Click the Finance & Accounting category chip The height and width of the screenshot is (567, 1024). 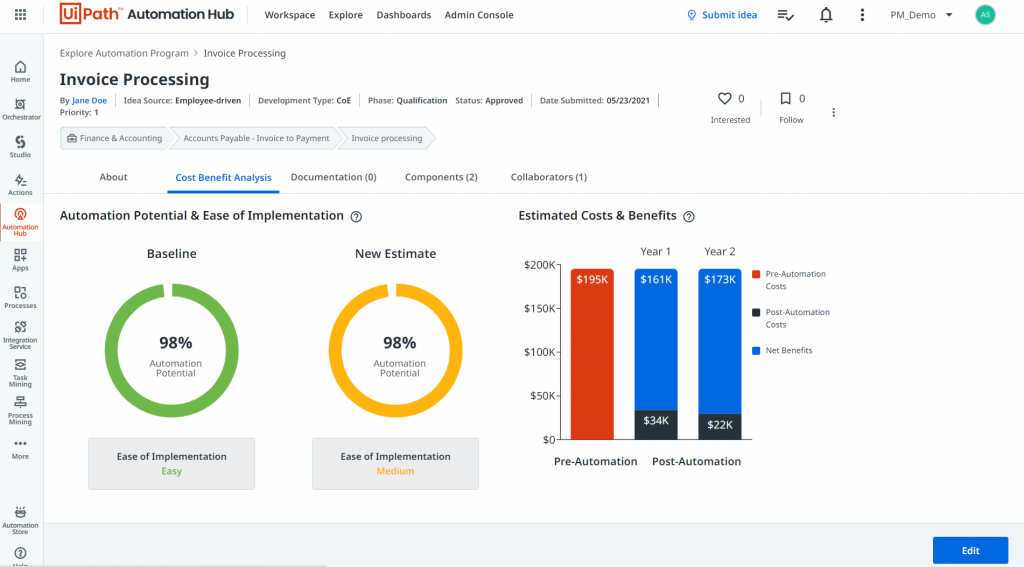[114, 138]
